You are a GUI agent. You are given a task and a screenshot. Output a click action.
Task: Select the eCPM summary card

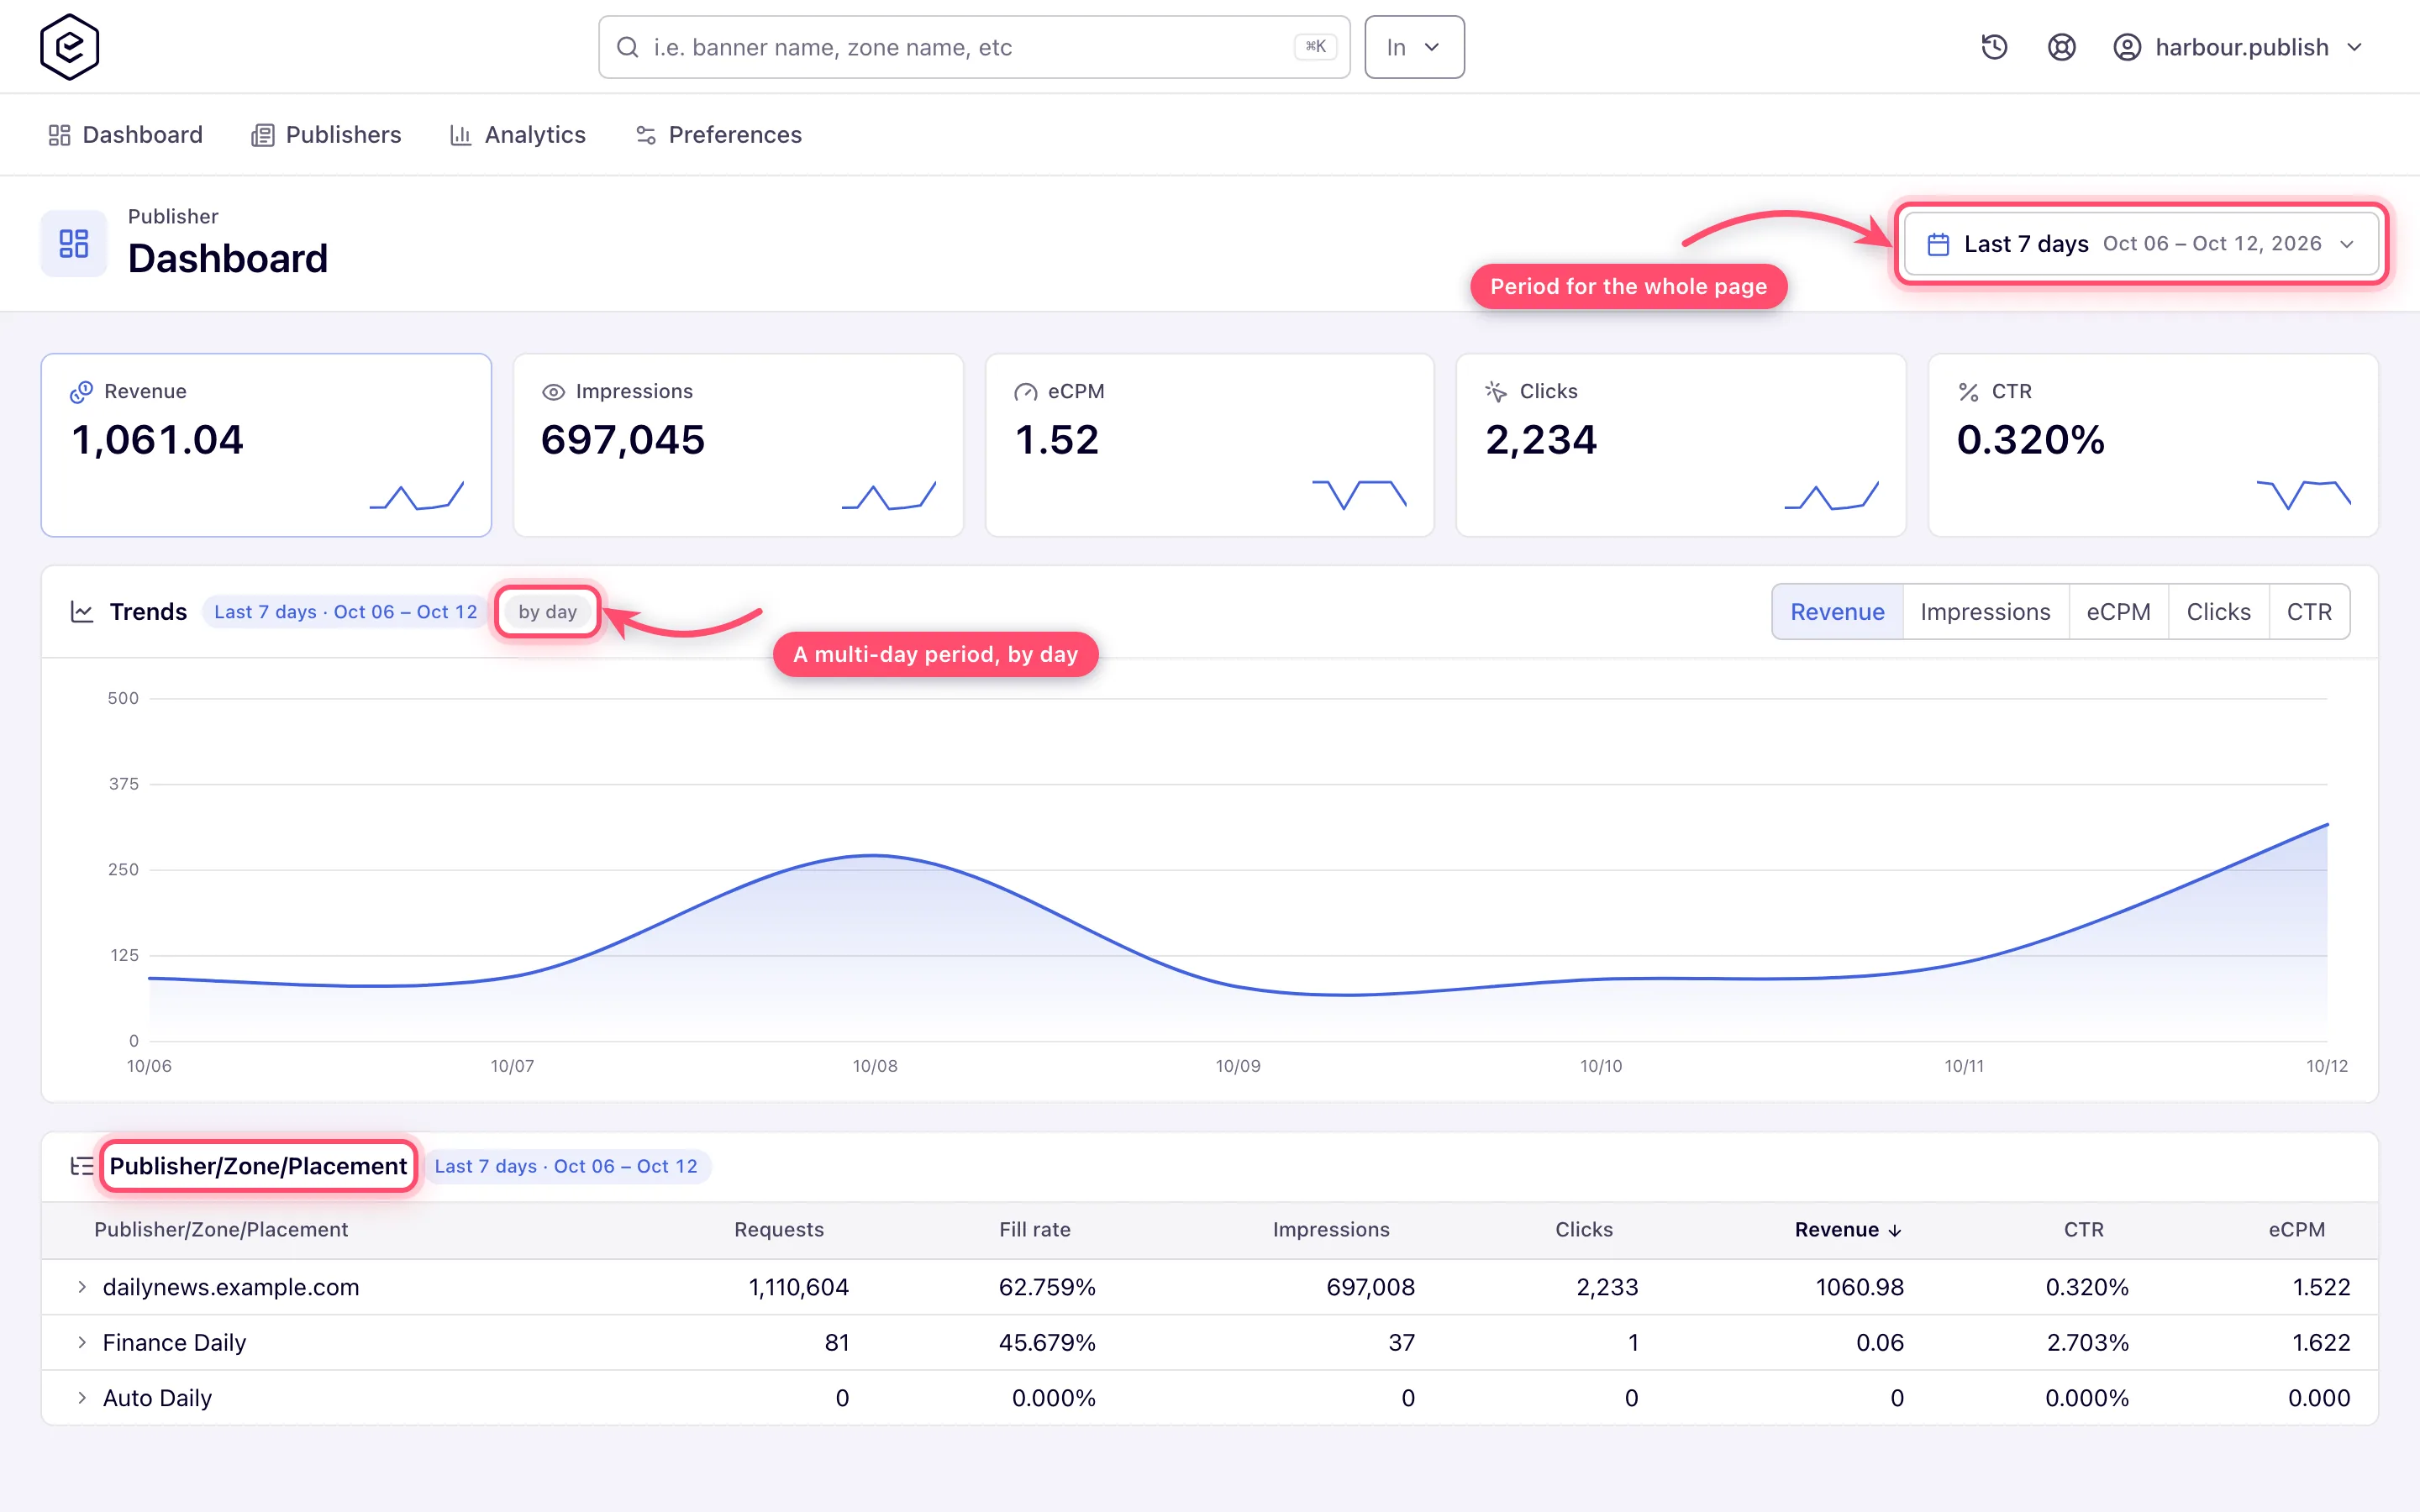(1209, 445)
